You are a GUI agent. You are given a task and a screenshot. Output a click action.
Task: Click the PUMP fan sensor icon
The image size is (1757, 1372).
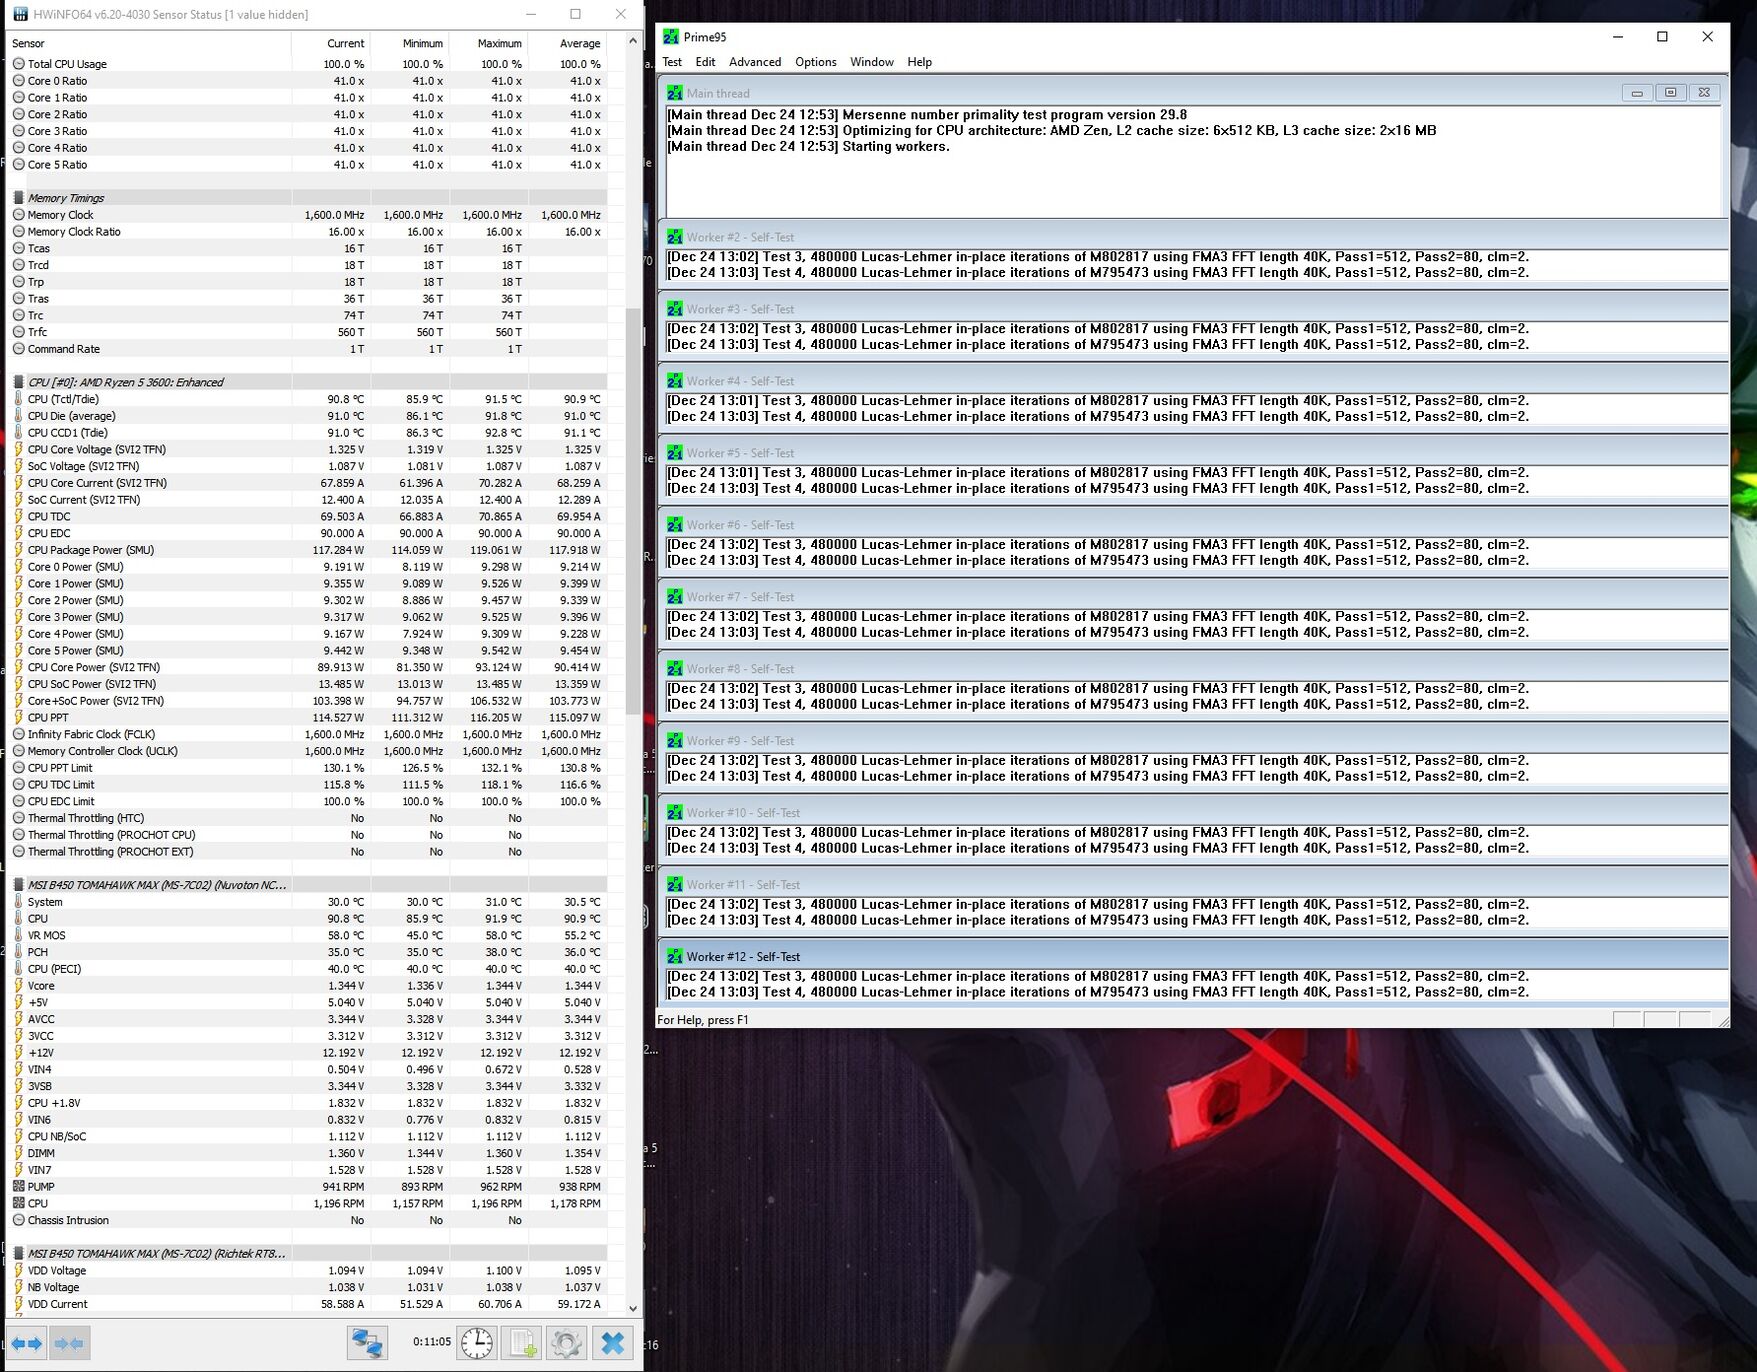[x=18, y=1187]
